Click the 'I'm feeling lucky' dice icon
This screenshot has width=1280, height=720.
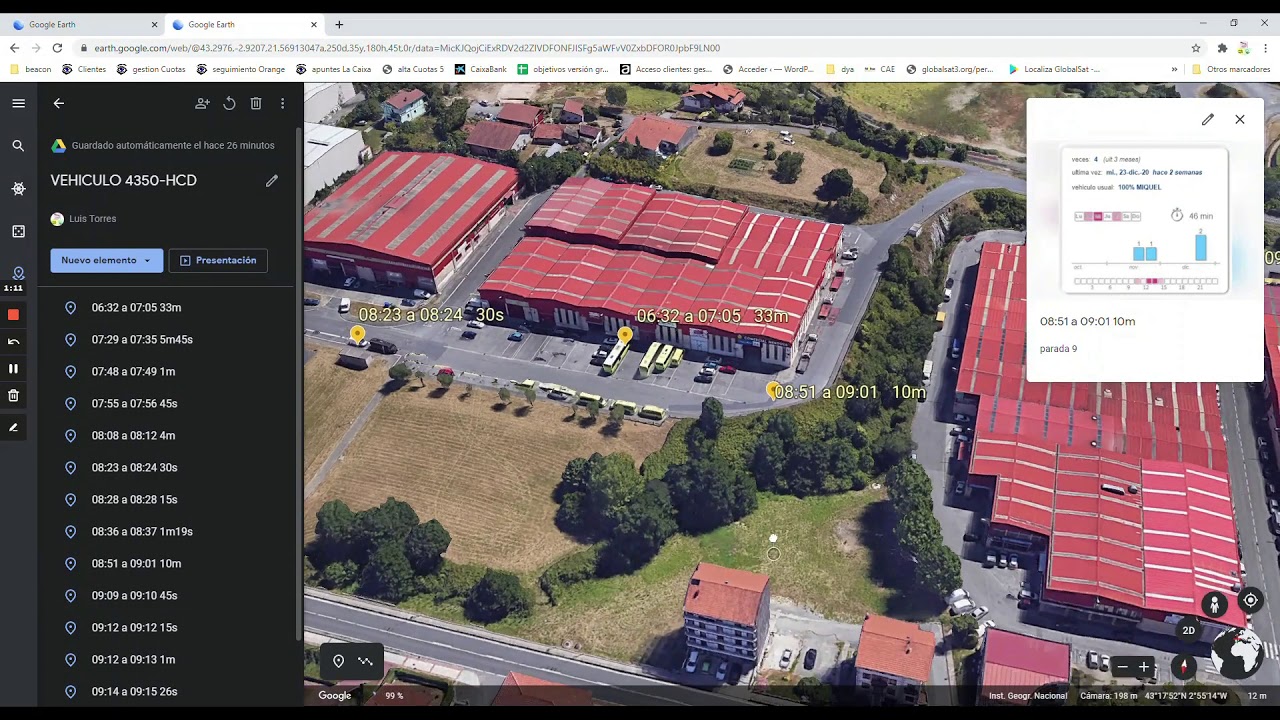[18, 231]
